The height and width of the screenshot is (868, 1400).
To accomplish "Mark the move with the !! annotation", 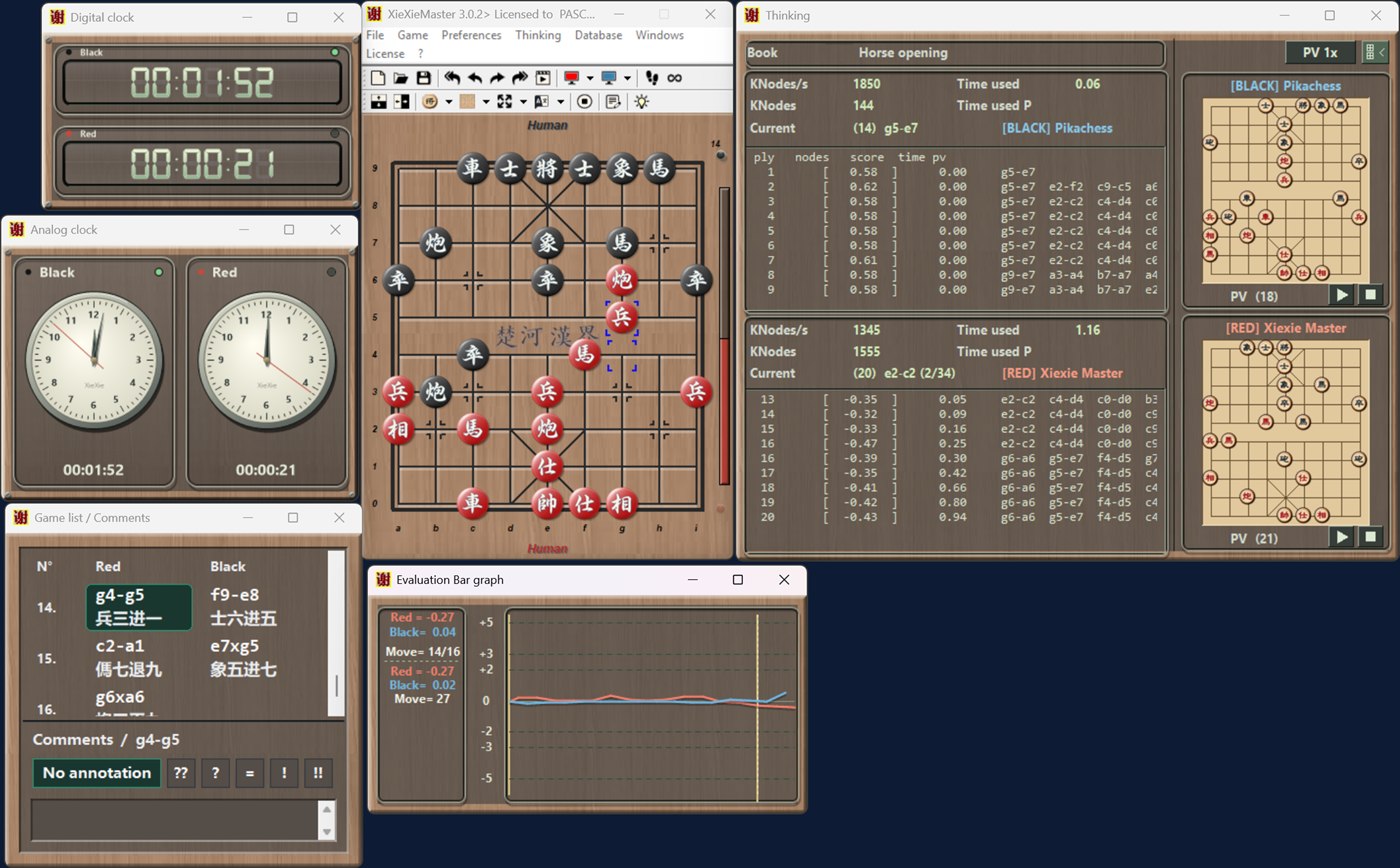I will (318, 772).
